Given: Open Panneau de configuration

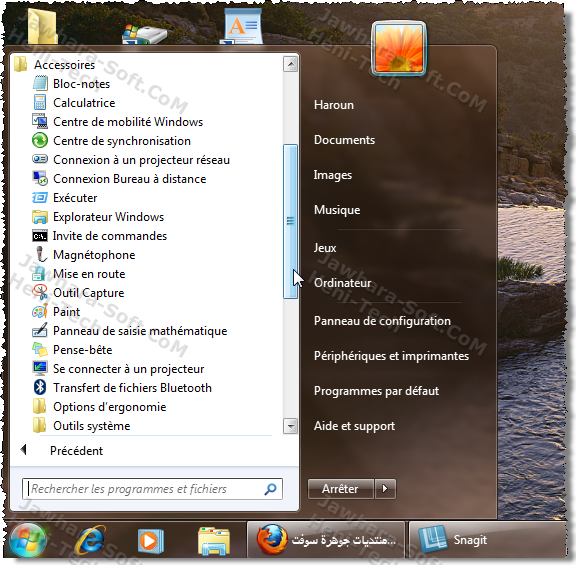Looking at the screenshot, I should pos(382,321).
